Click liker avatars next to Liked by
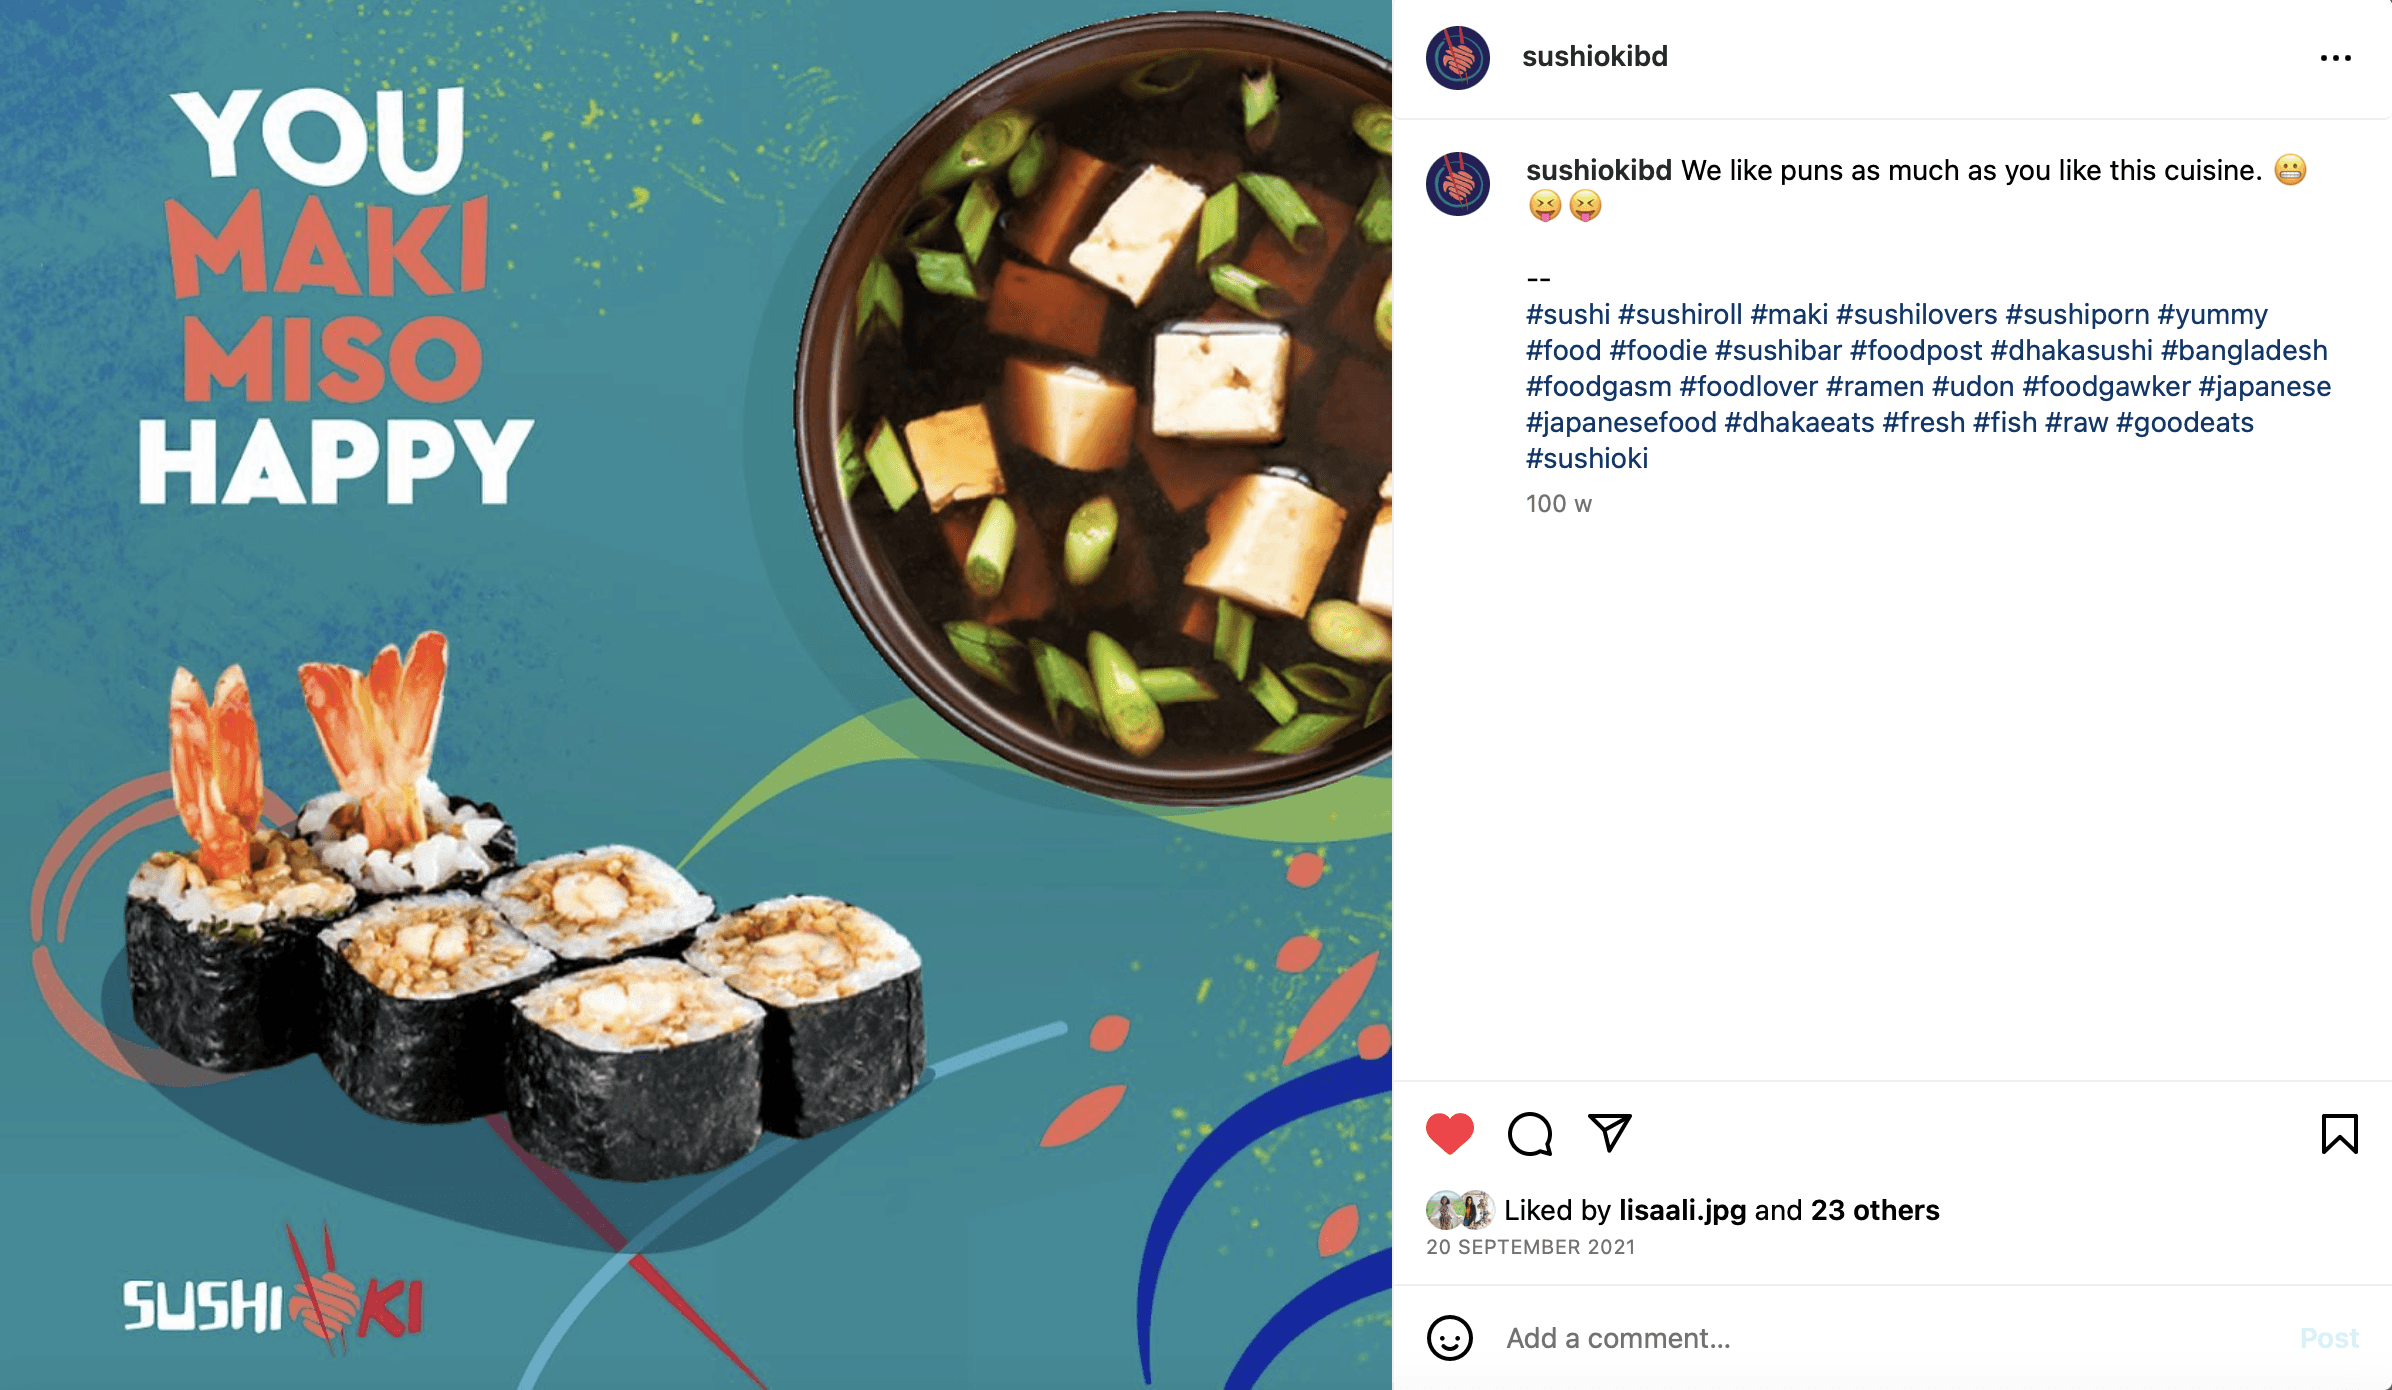Viewport: 2392px width, 1390px height. pos(1460,1210)
